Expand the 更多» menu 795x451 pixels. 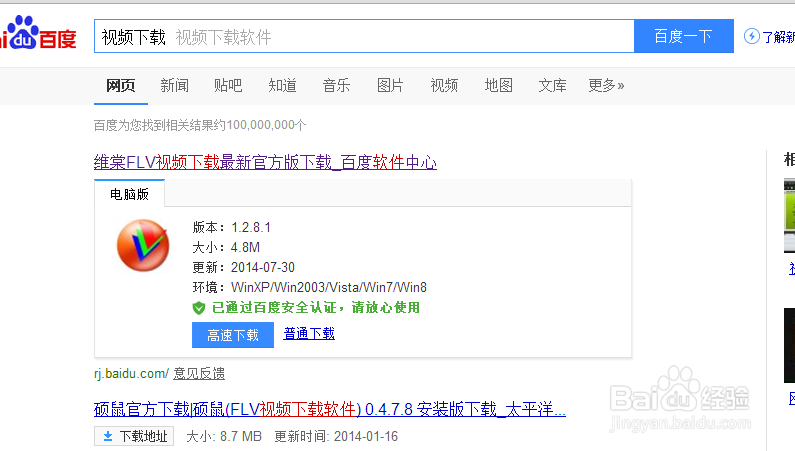[606, 85]
